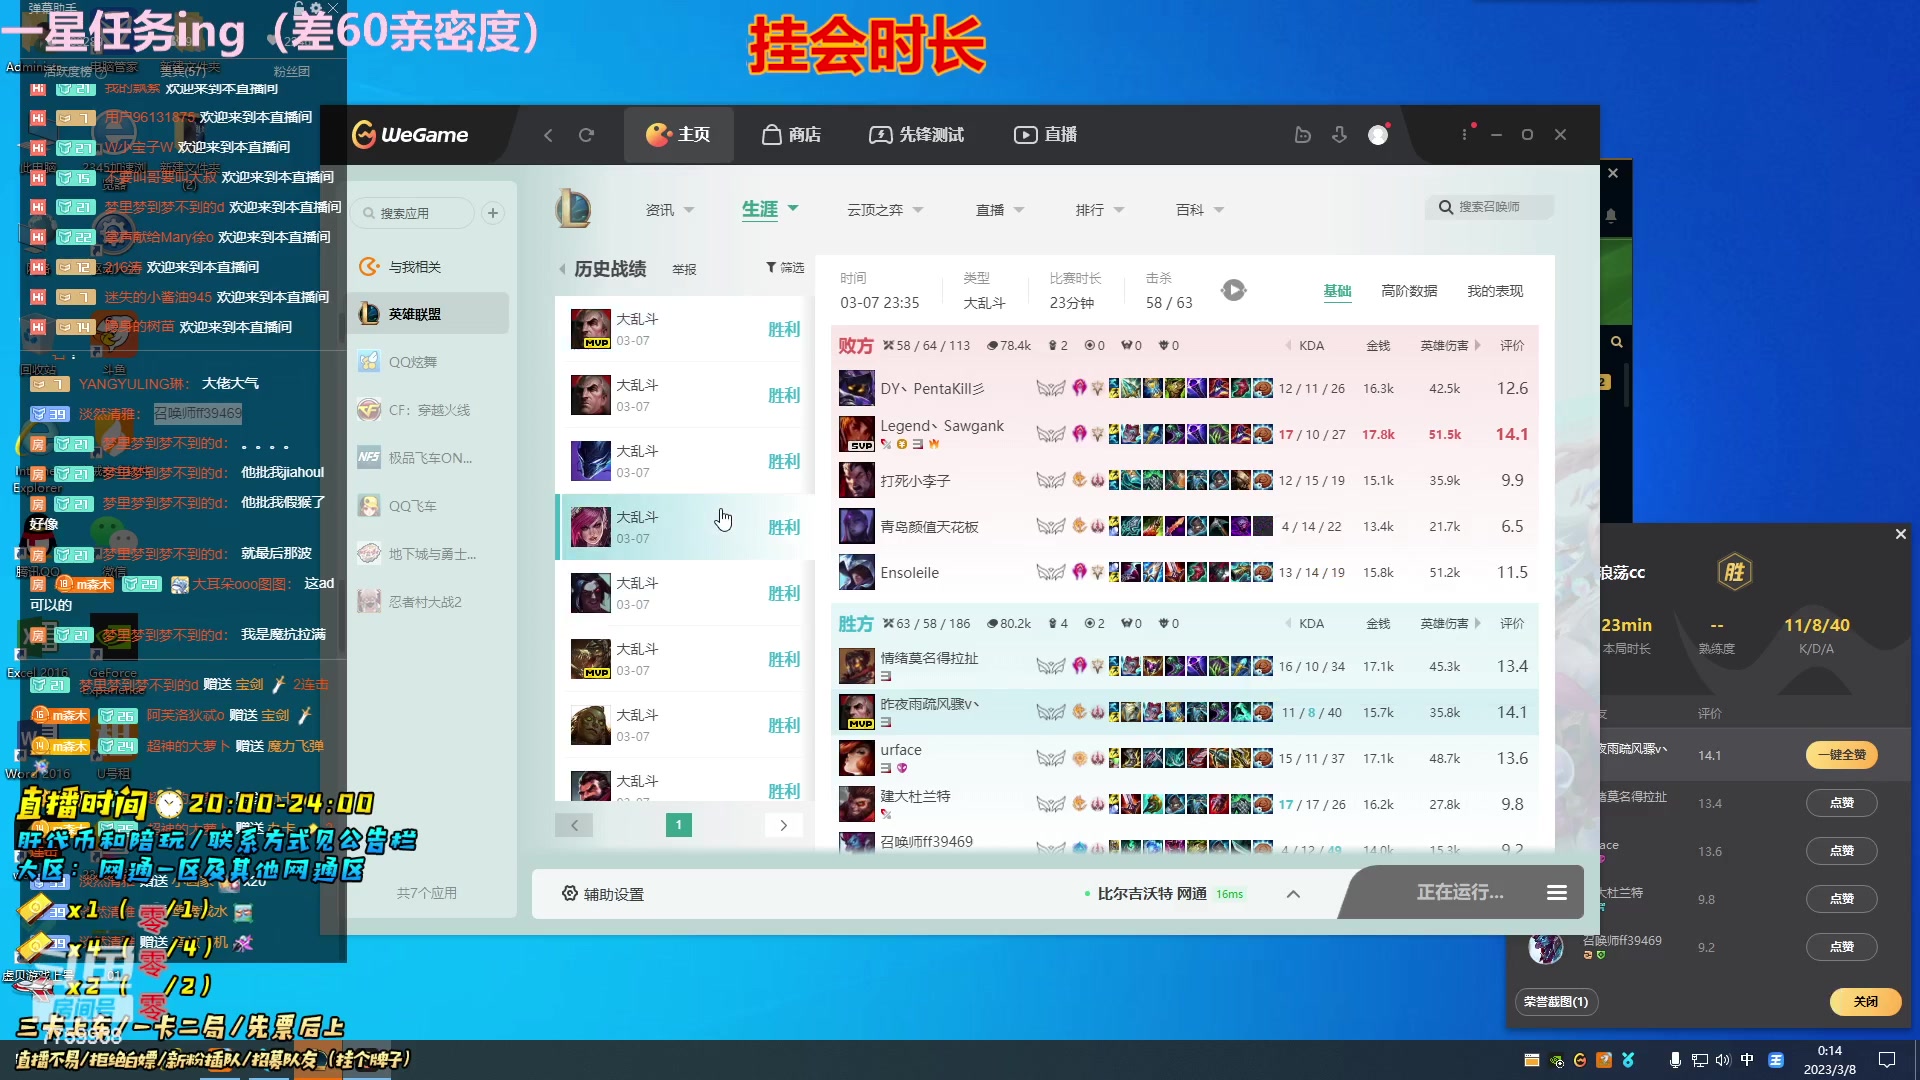Viewport: 1920px width, 1080px height.
Task: Open the taskbar clock showing 0:14
Action: pos(1829,1060)
